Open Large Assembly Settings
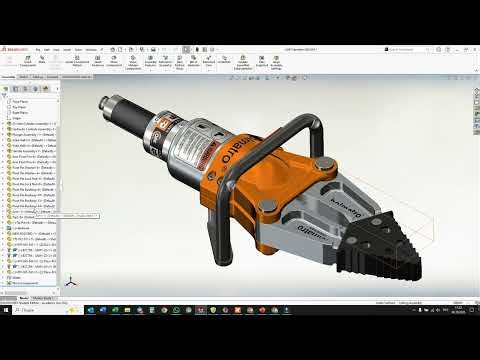480x360 pixels. [x=276, y=63]
